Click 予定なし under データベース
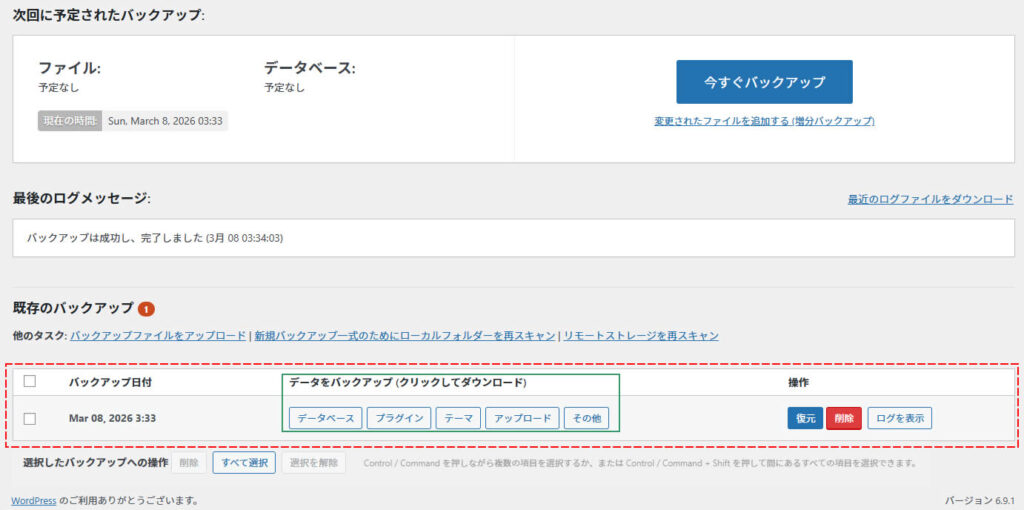1024x510 pixels. 284,88
